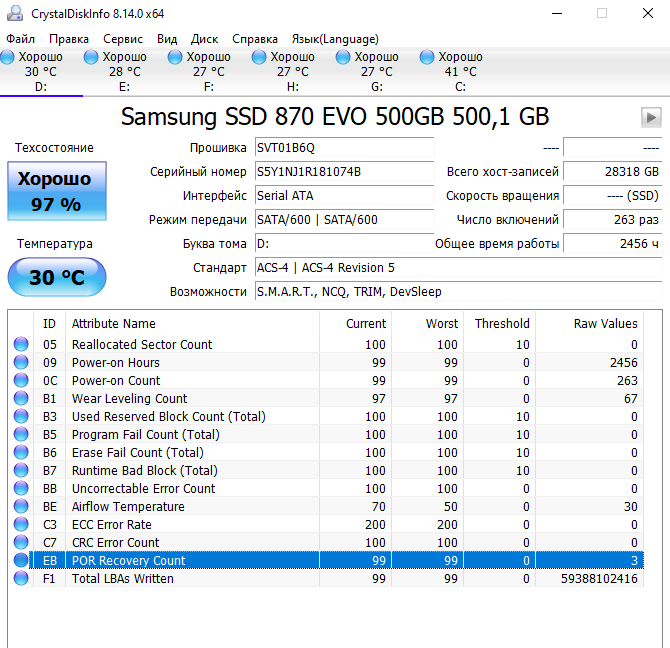Click the Возможности features field

coord(458,291)
